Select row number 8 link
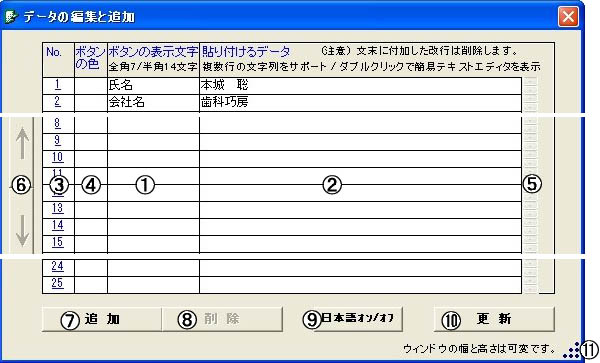 [57, 123]
